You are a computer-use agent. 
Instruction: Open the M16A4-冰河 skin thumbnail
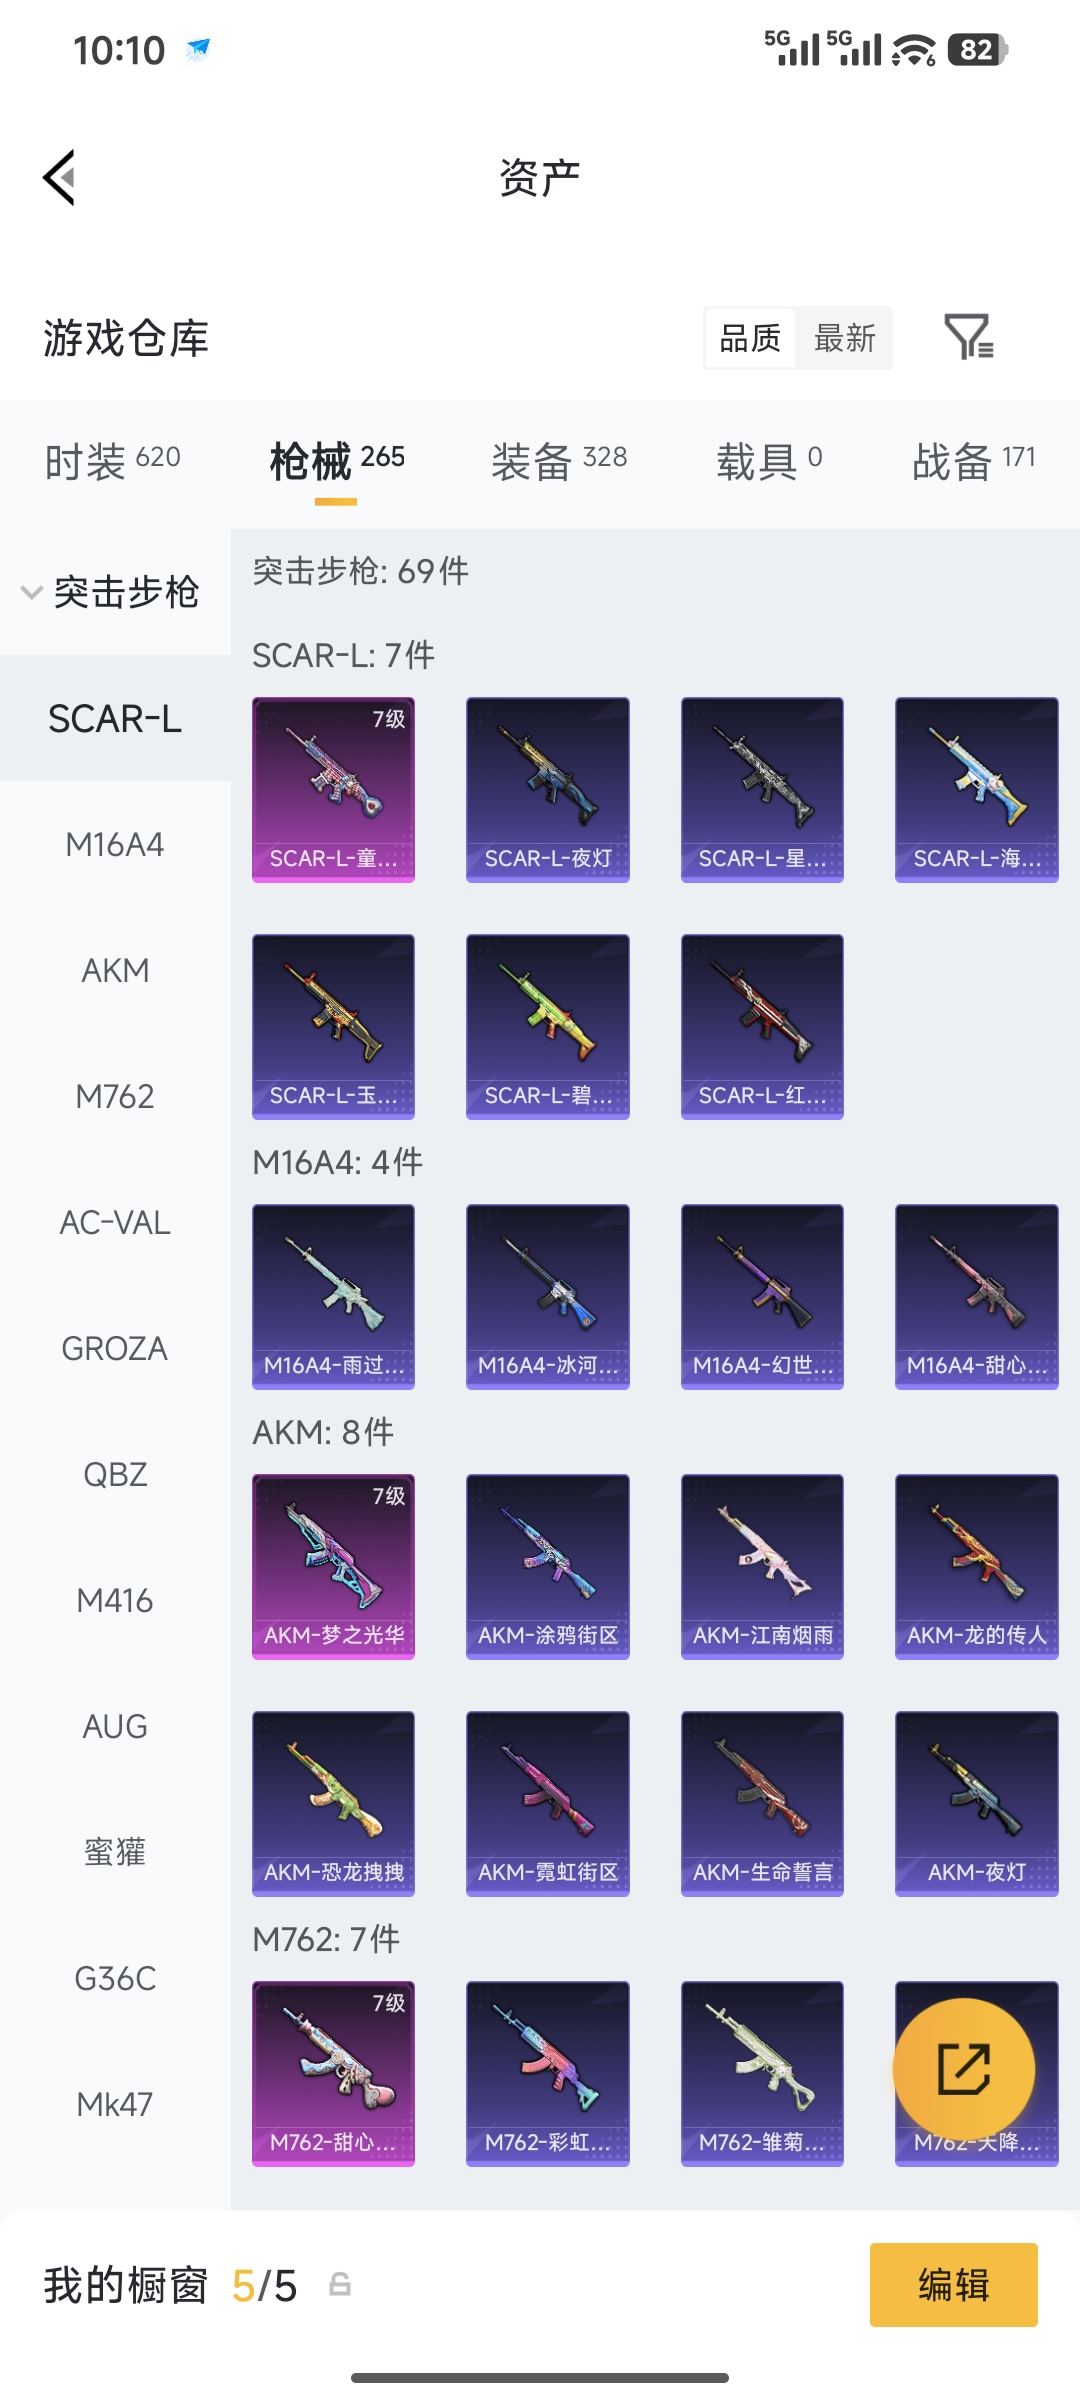pyautogui.click(x=548, y=1296)
